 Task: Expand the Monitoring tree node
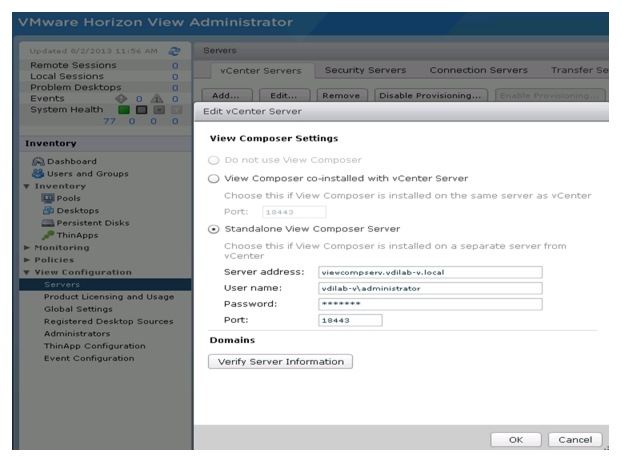click(27, 248)
